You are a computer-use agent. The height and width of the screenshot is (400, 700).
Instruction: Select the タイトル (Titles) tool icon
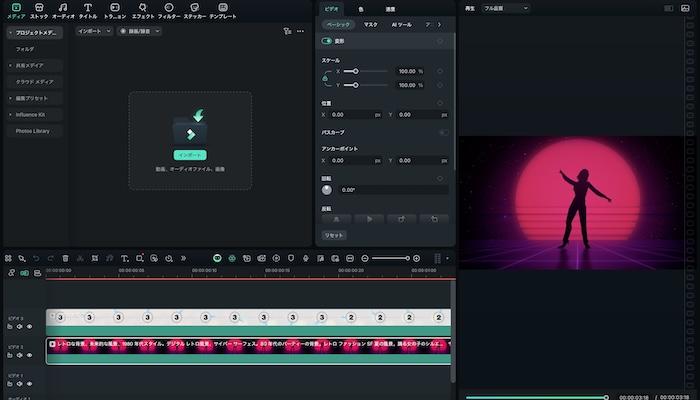pos(88,8)
